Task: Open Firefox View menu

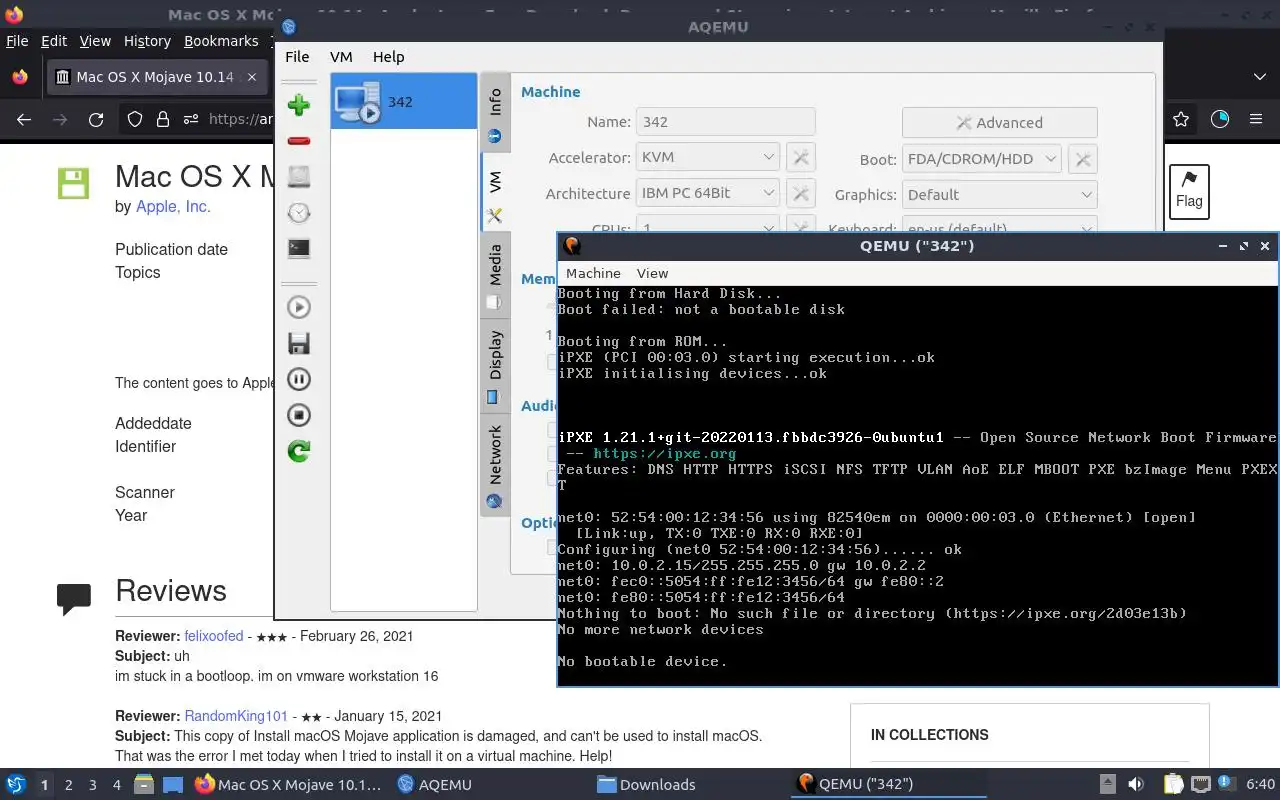Action: point(95,41)
